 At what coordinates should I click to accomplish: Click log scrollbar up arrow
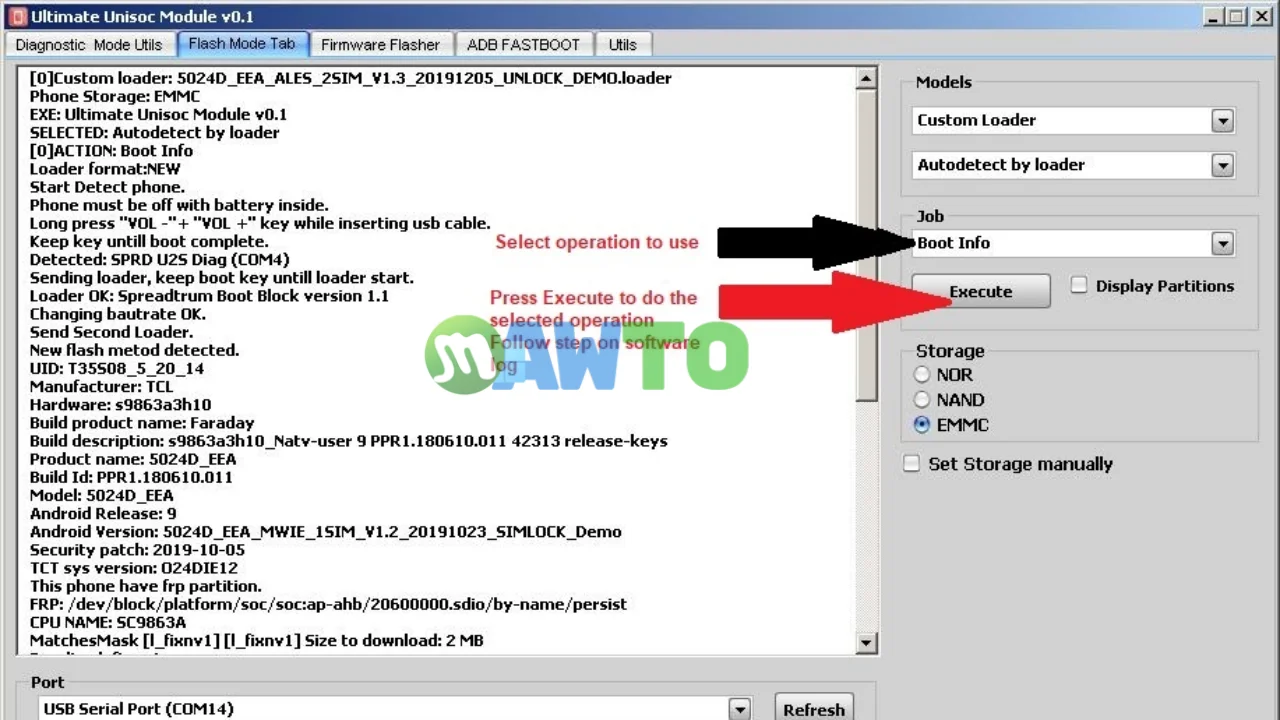point(867,78)
